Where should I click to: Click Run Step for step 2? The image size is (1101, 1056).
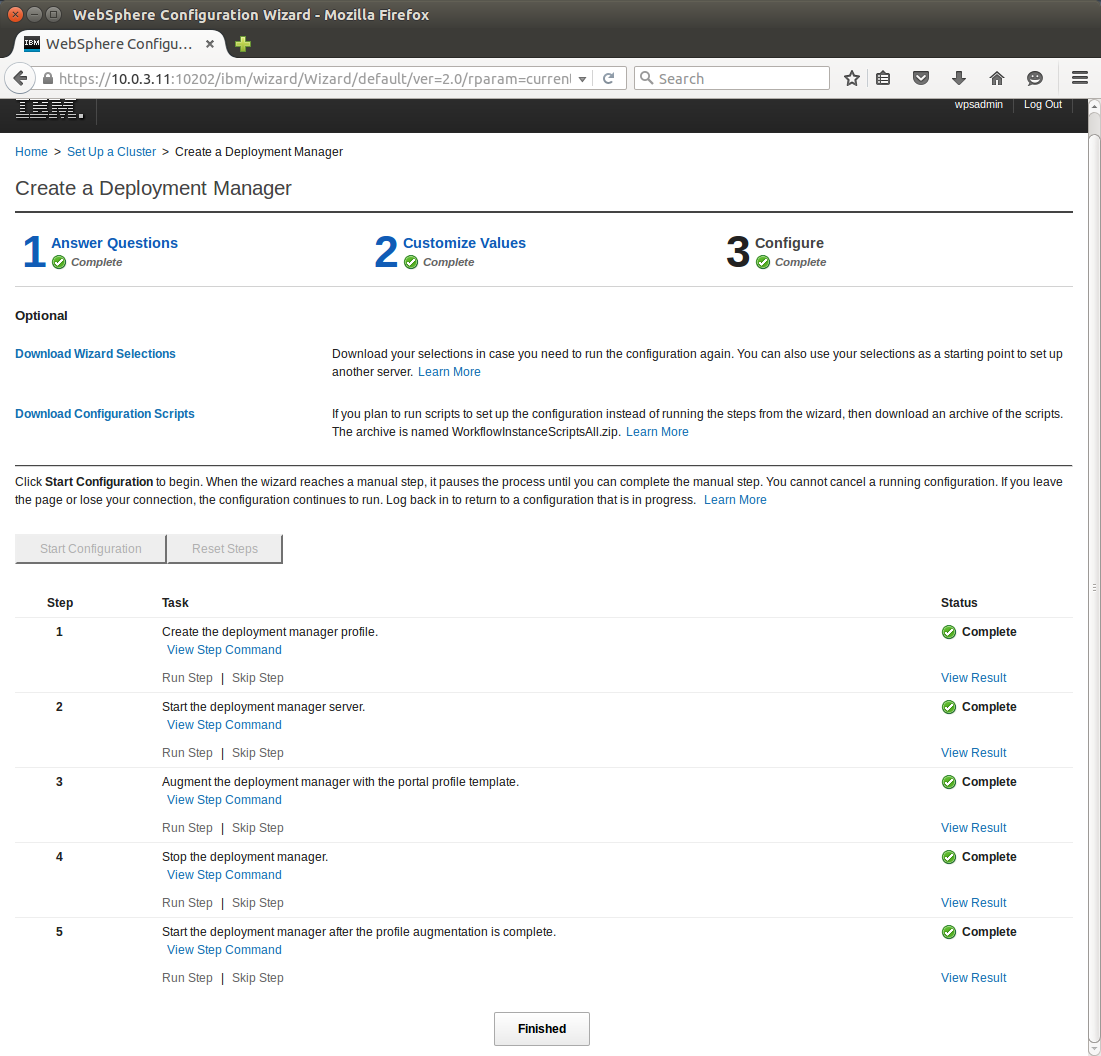pyautogui.click(x=187, y=753)
